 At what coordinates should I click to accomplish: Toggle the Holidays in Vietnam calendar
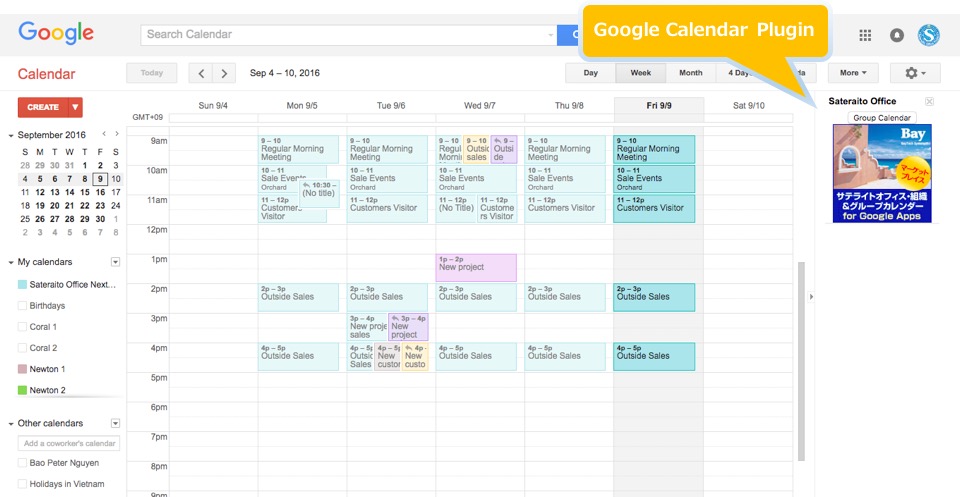(23, 484)
